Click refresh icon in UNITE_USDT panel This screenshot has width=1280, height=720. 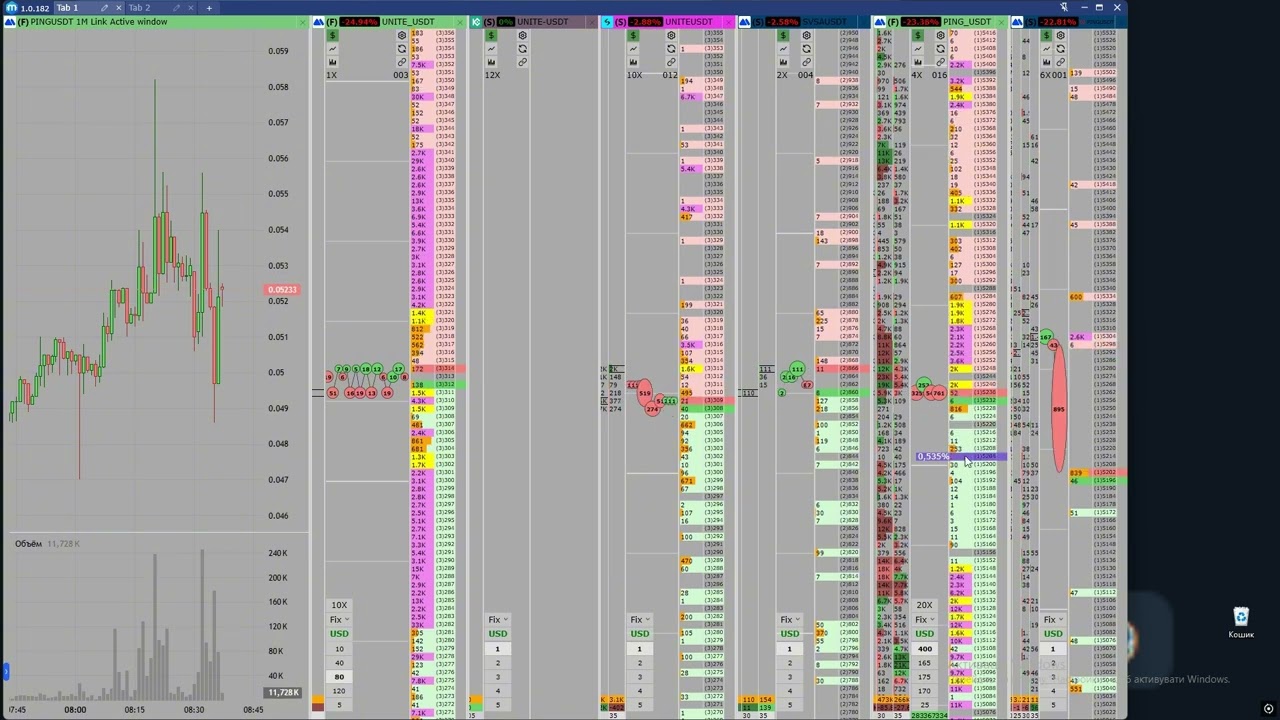click(402, 49)
